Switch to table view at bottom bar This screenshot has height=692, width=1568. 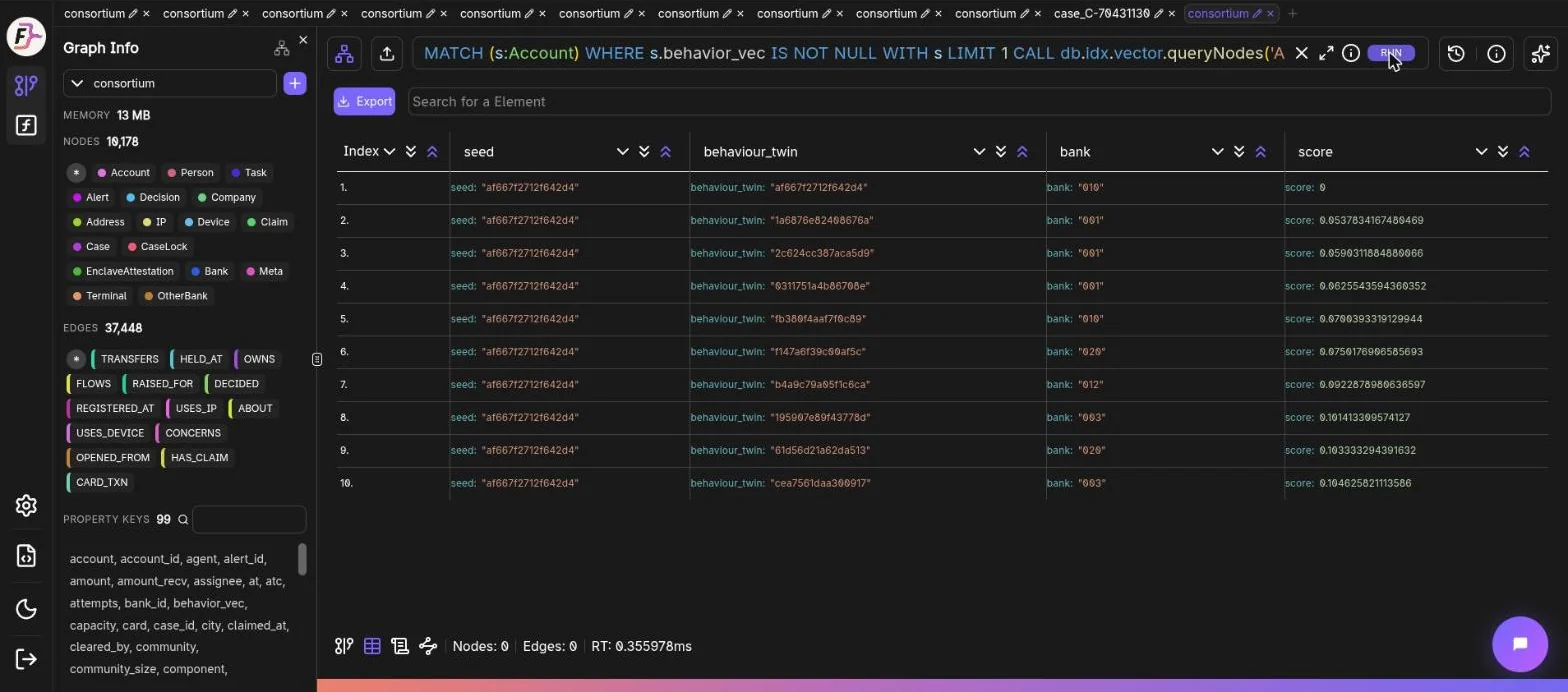pyautogui.click(x=372, y=646)
